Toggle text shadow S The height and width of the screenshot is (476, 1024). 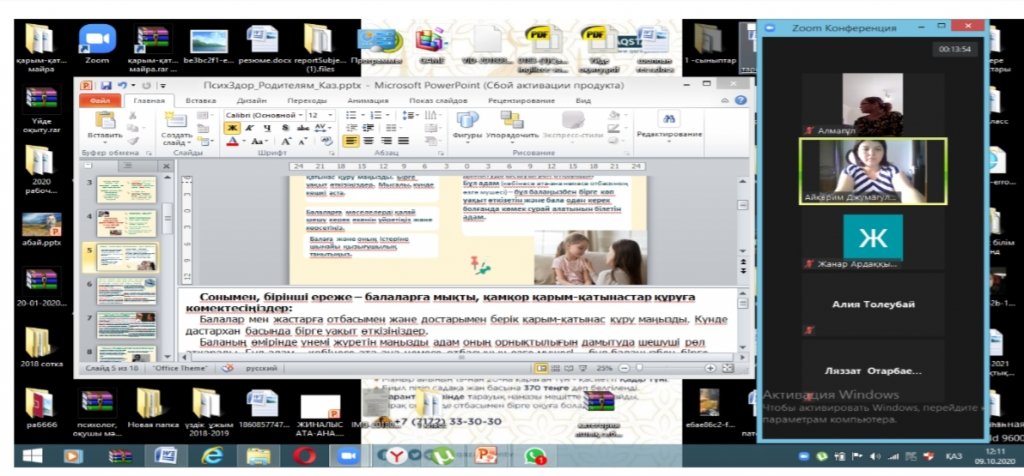[285, 128]
